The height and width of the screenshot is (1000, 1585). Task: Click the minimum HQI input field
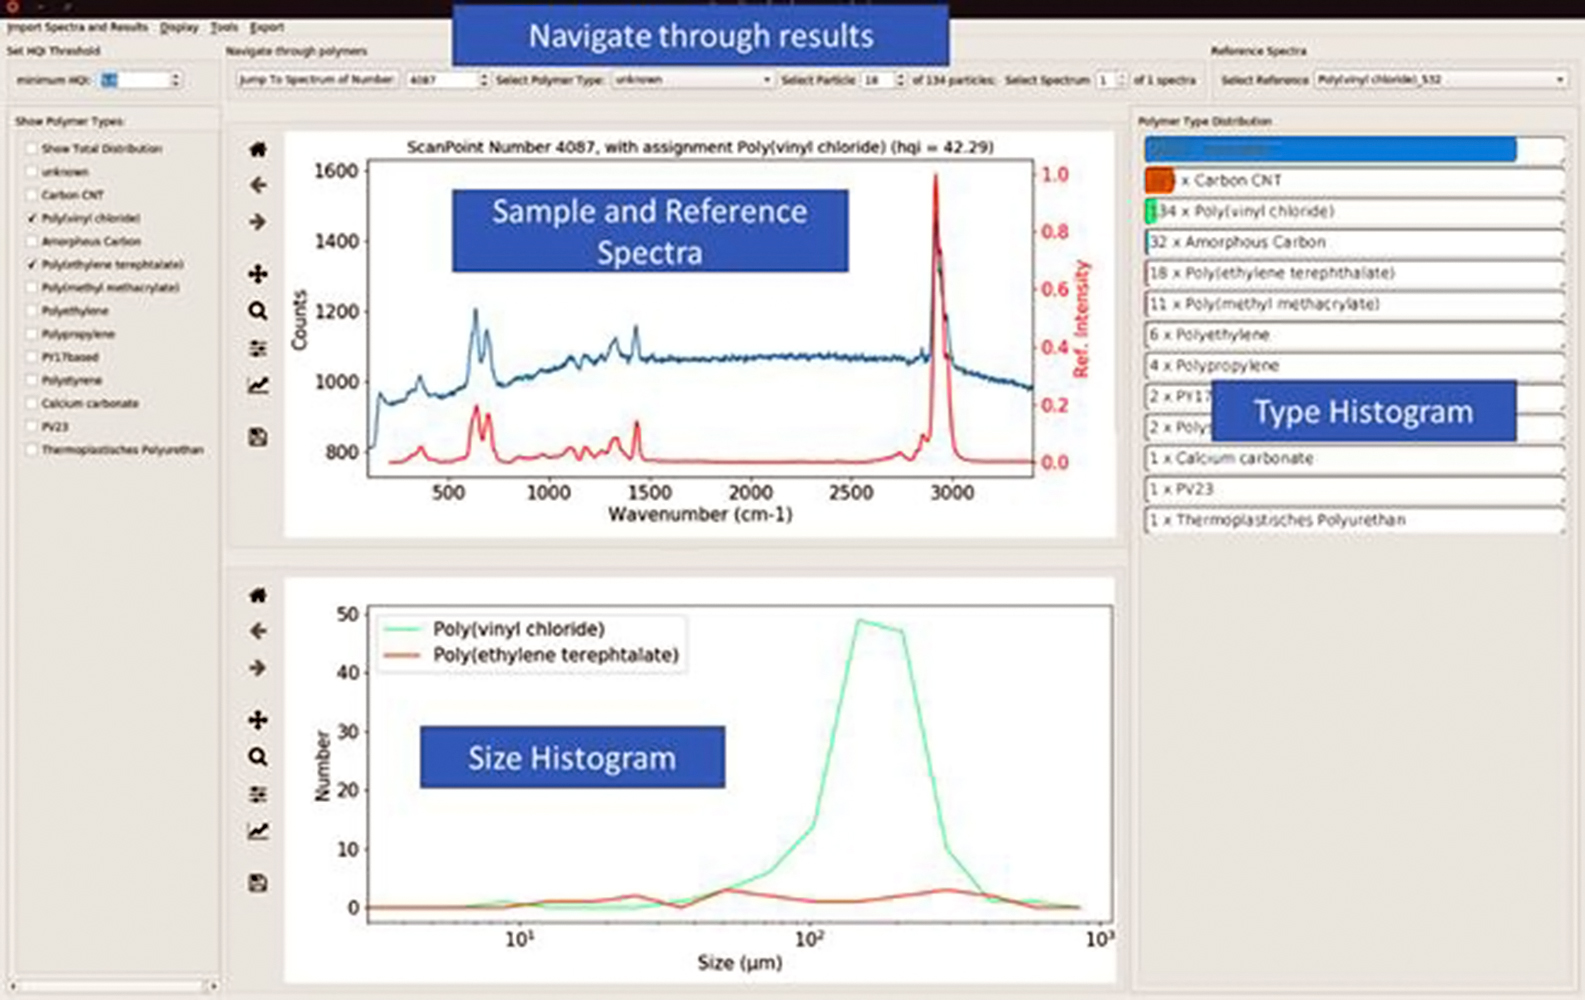click(135, 80)
